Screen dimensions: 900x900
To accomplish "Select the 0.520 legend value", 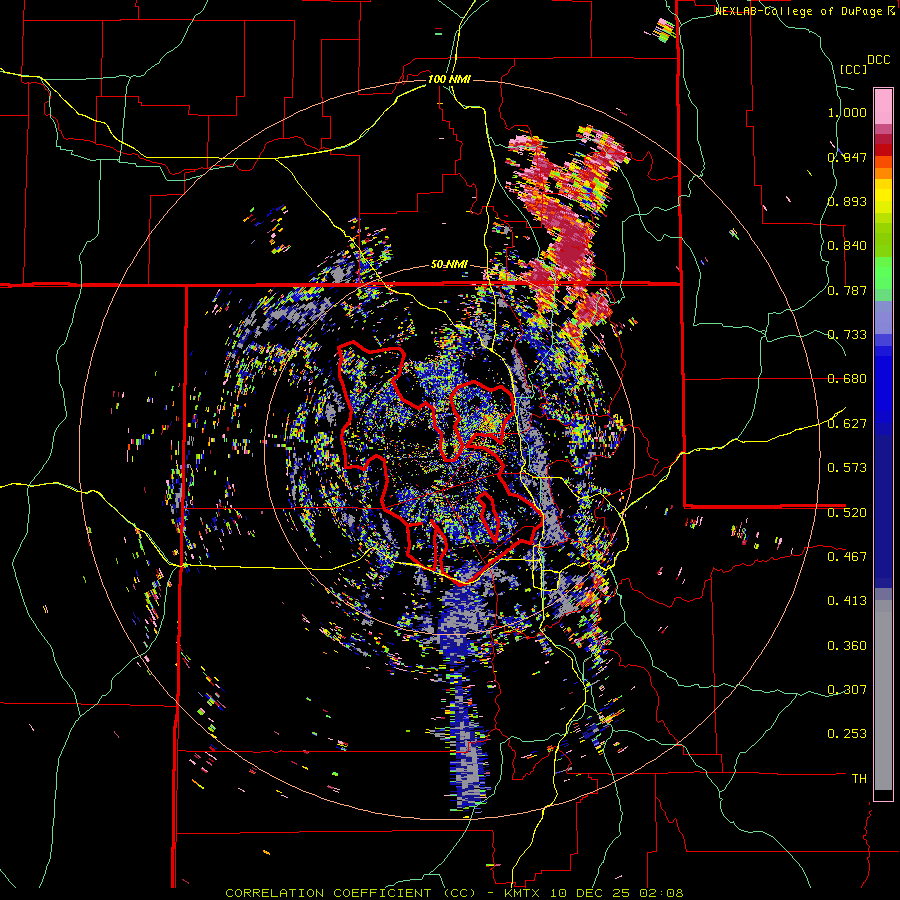I will pos(847,512).
